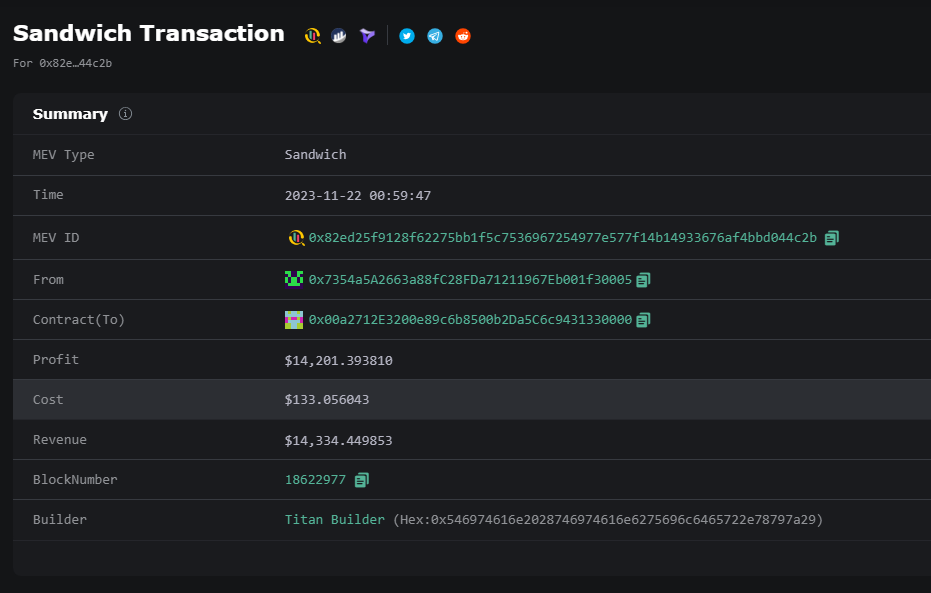Viewport: 931px width, 593px height.
Task: Click the green From address identicon
Action: 294,280
